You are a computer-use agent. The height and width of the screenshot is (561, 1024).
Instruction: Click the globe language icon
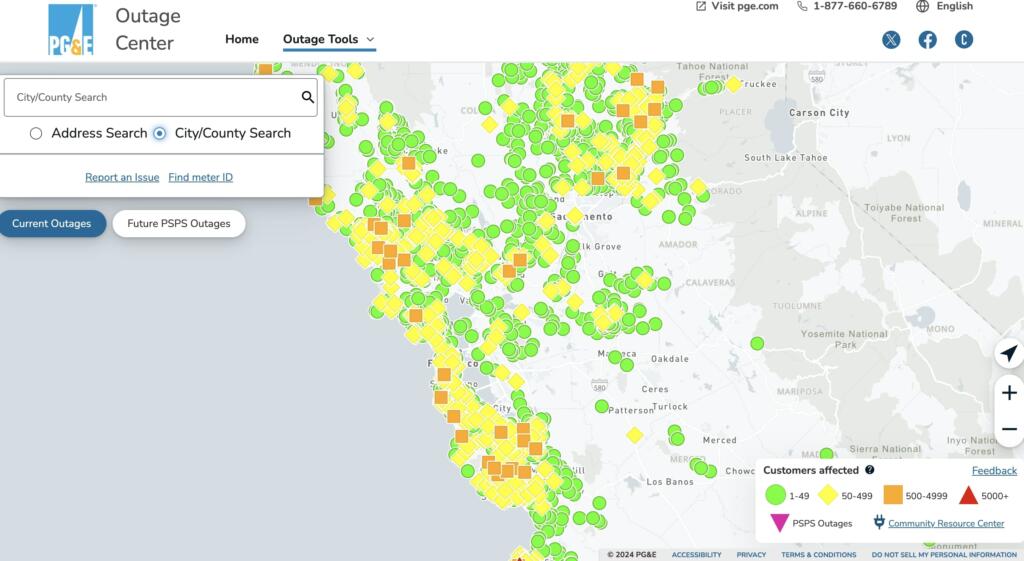click(922, 6)
